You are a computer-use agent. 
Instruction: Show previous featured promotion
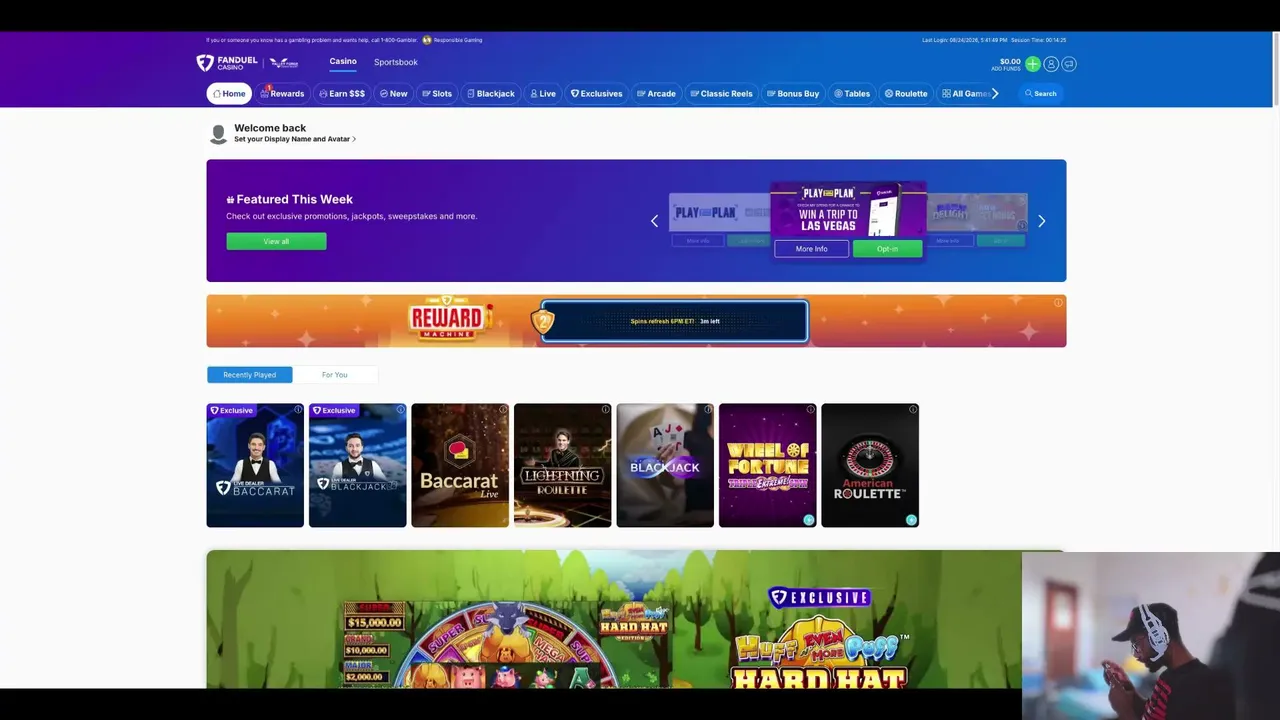(x=655, y=221)
